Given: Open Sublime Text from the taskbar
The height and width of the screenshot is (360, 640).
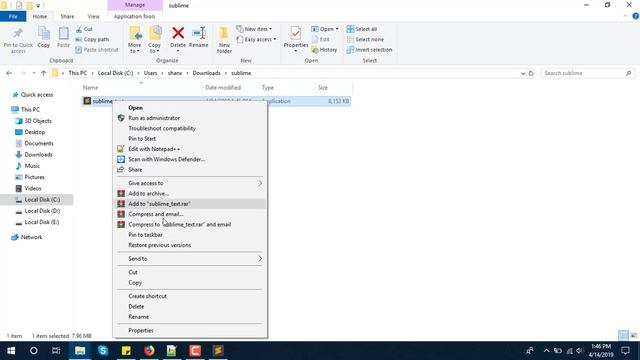Looking at the screenshot, I should pos(218,351).
